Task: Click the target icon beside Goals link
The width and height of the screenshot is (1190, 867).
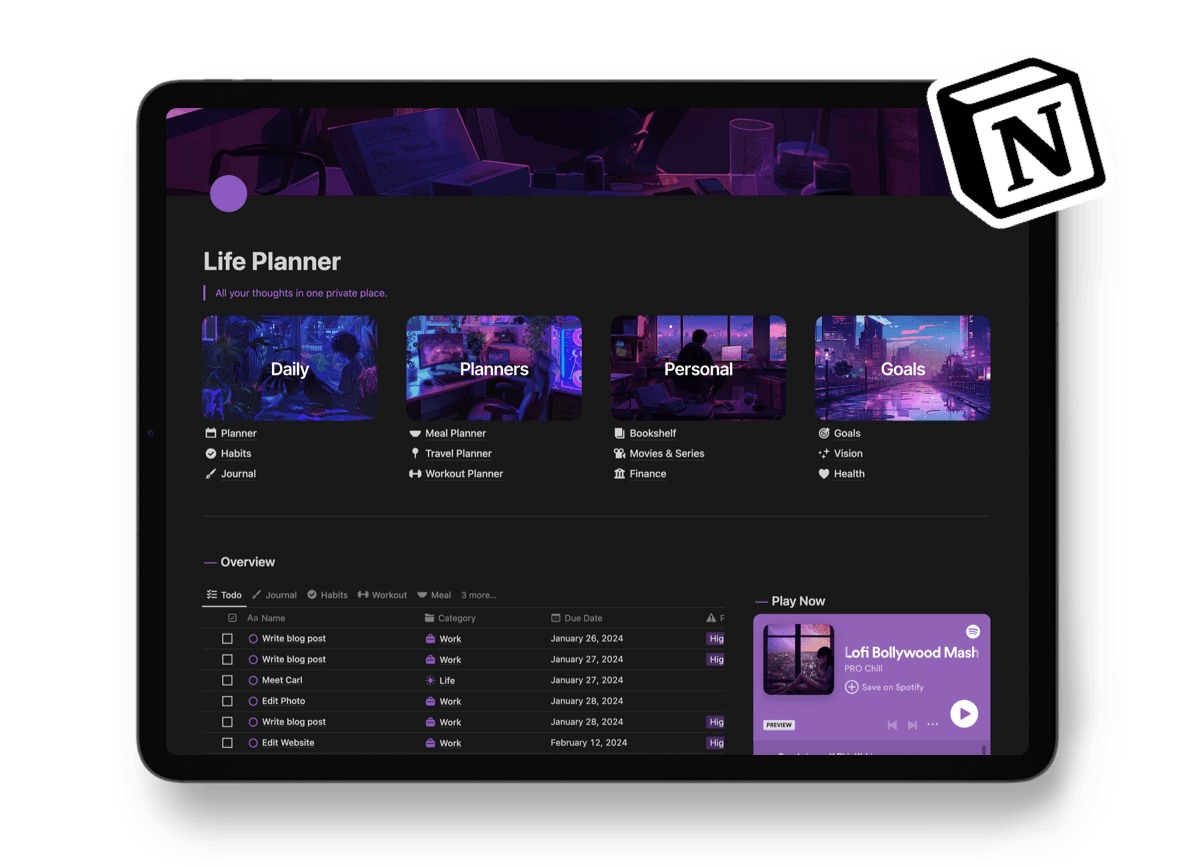Action: click(823, 433)
